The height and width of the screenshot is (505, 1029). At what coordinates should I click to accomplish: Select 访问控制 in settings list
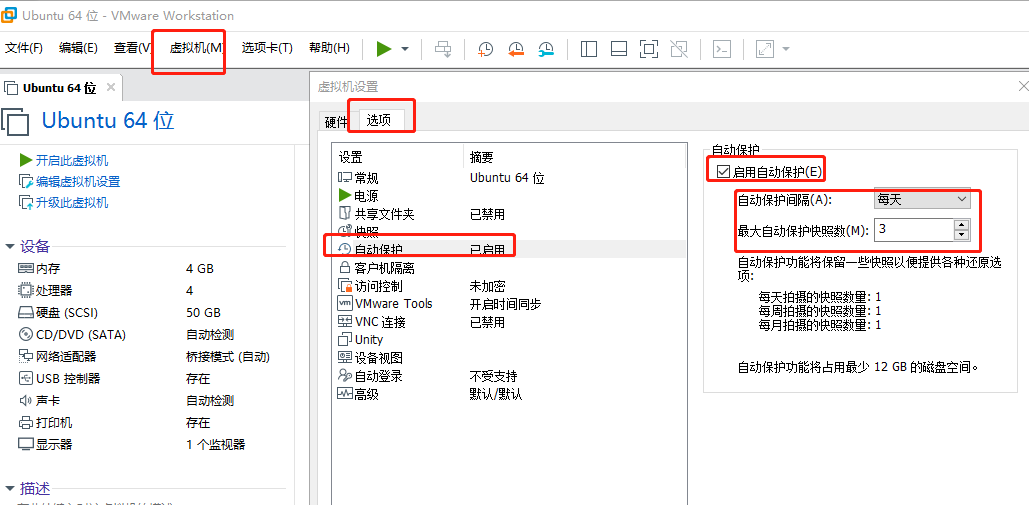[x=510, y=286]
